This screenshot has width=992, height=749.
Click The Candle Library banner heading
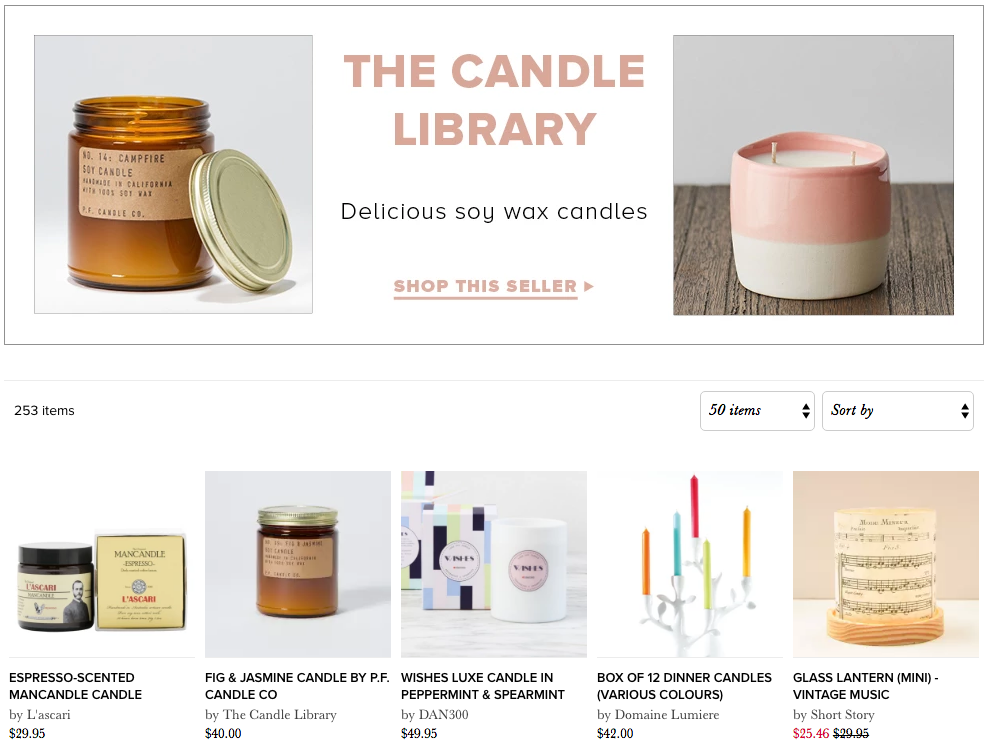pyautogui.click(x=494, y=99)
